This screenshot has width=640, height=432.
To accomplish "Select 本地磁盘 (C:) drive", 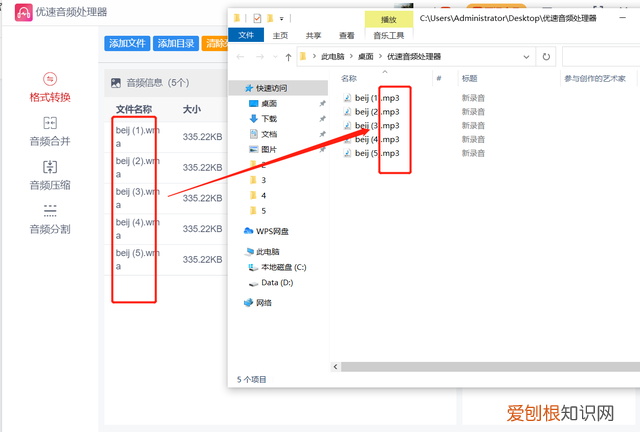I will pos(283,267).
